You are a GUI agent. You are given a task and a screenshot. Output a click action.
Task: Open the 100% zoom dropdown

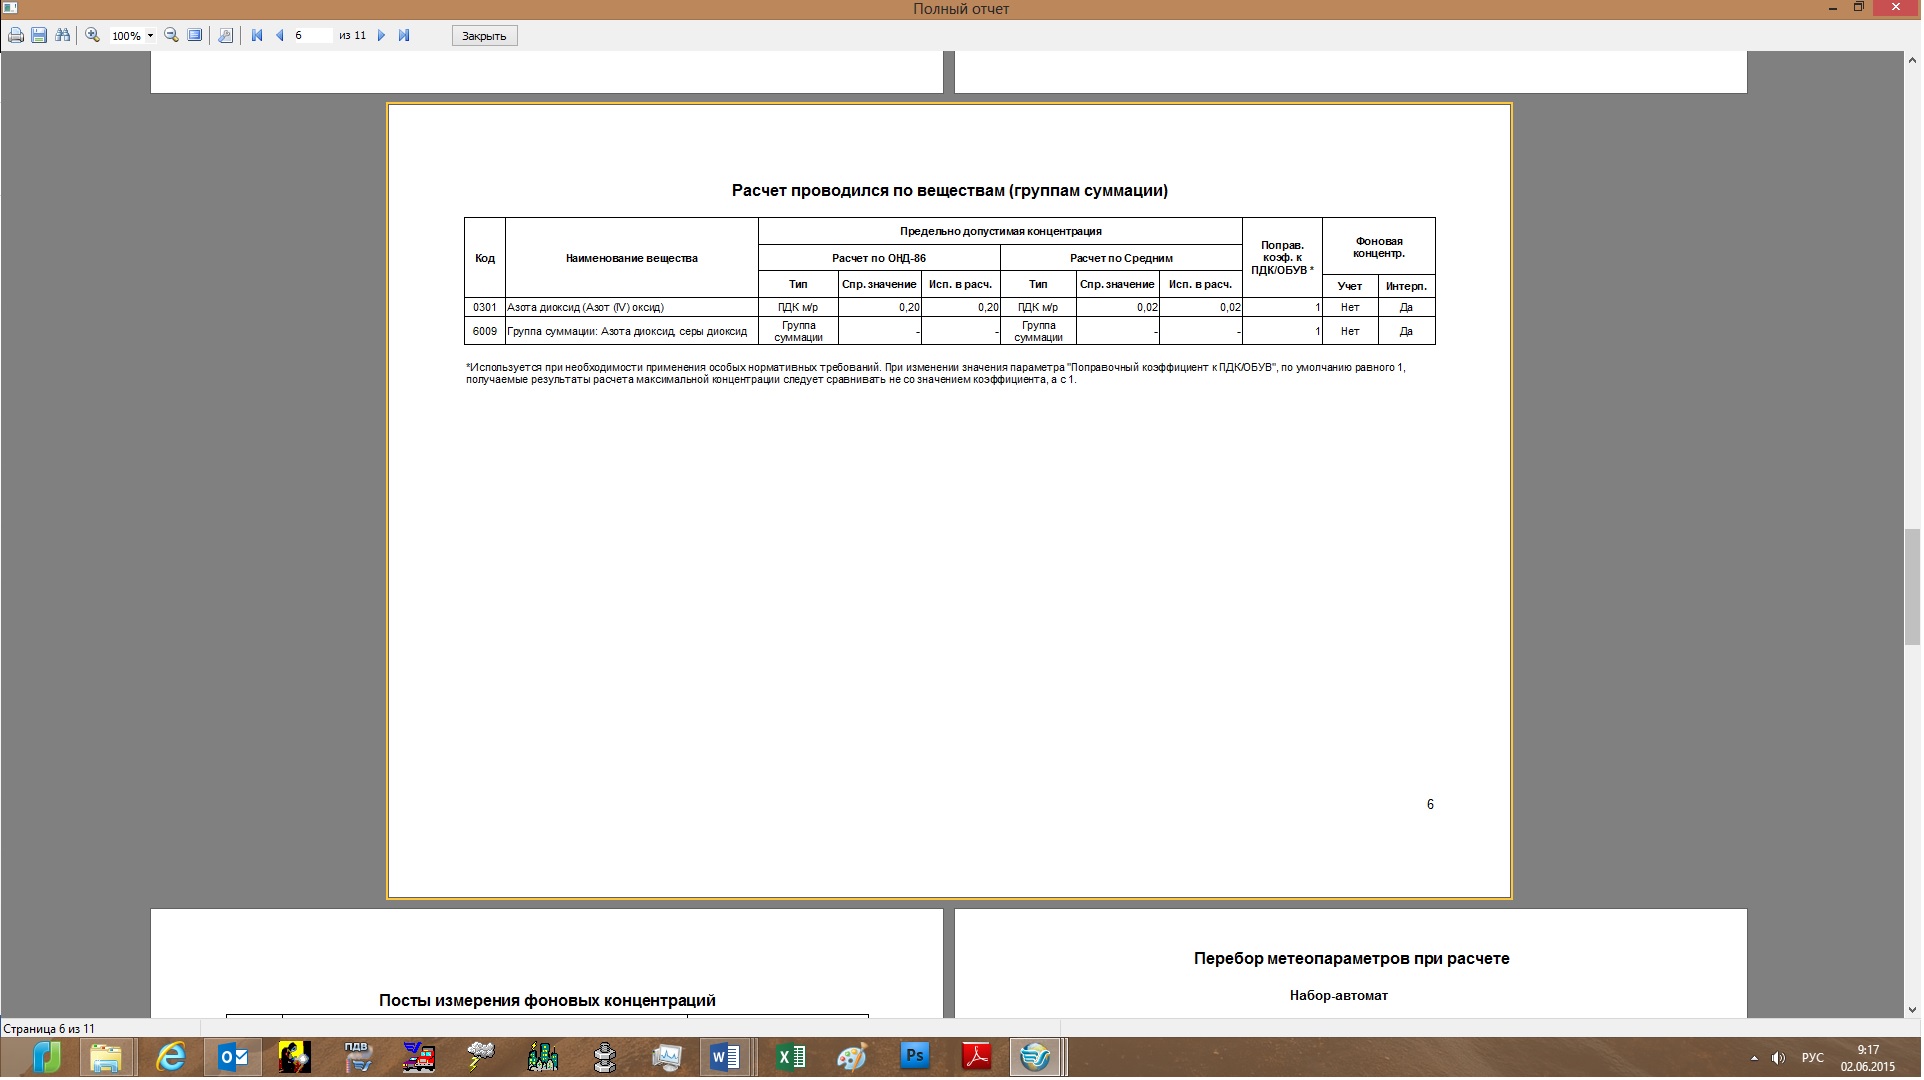click(150, 36)
